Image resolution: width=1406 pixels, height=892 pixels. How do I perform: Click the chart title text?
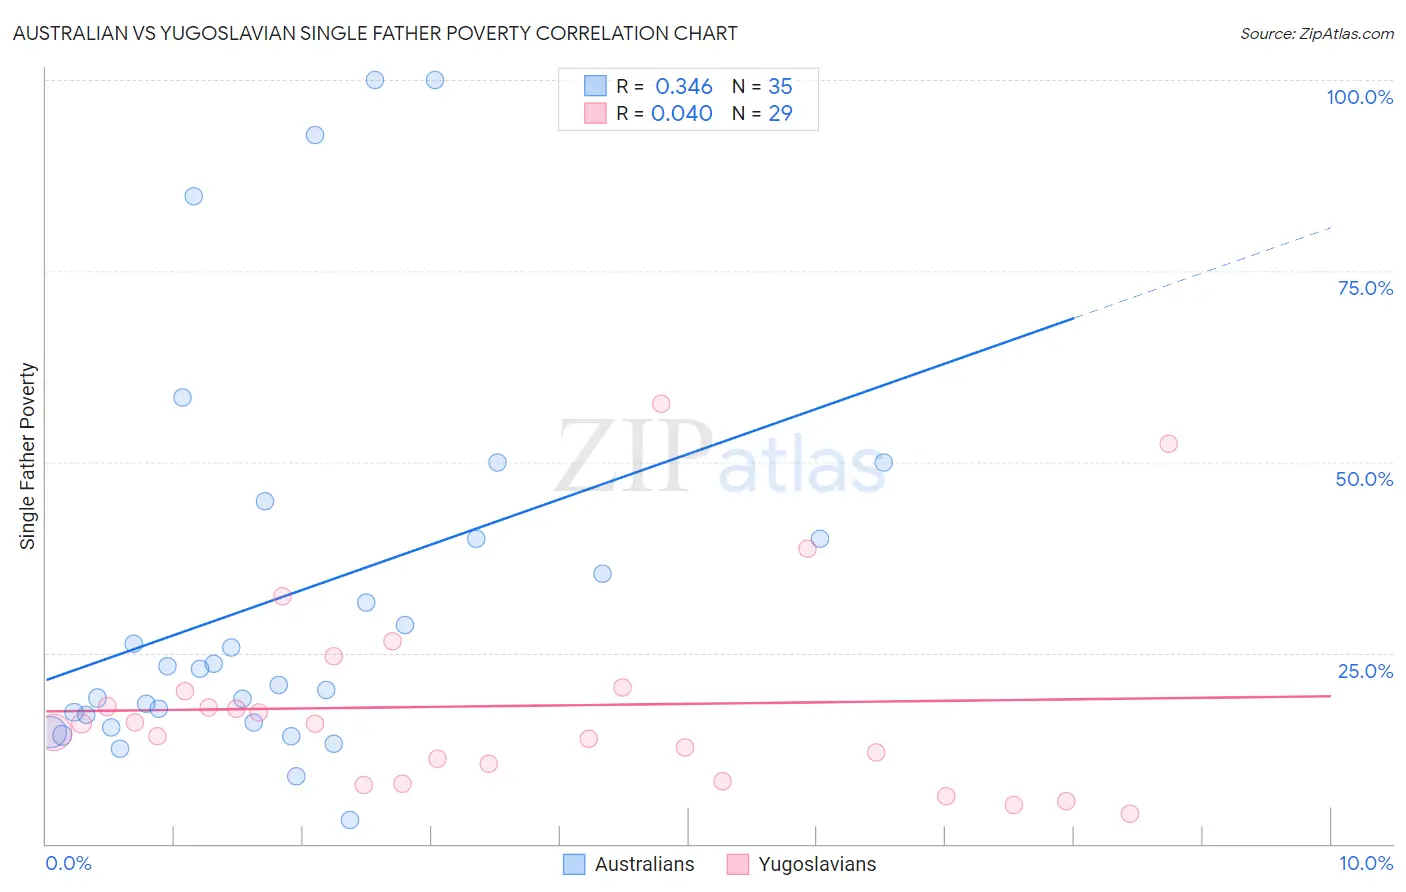coord(375,33)
